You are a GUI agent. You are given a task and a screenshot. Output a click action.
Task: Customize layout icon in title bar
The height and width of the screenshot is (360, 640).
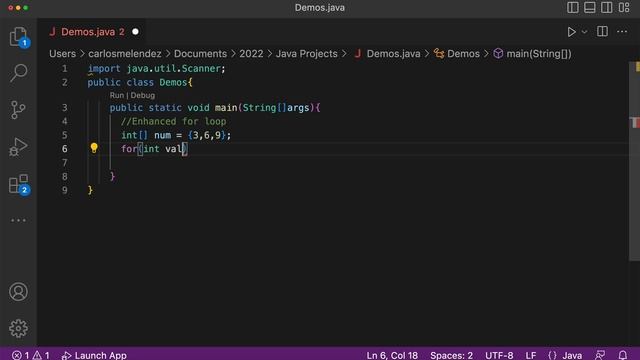pos(624,7)
